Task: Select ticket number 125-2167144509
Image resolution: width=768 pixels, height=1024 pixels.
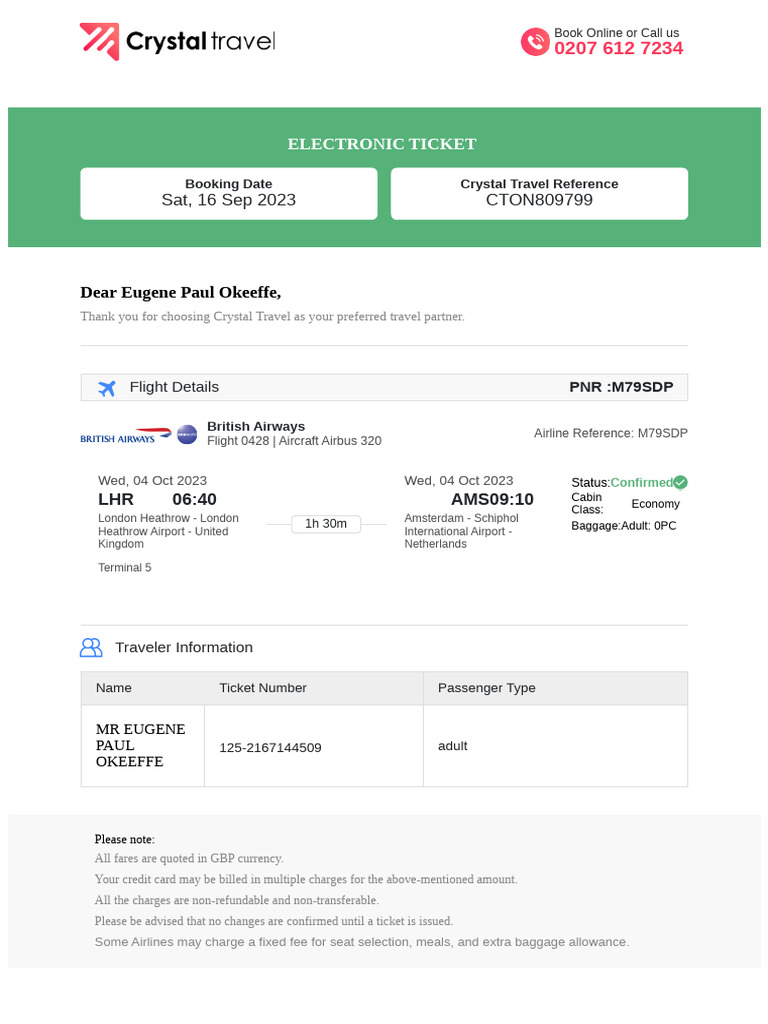Action: (x=270, y=748)
